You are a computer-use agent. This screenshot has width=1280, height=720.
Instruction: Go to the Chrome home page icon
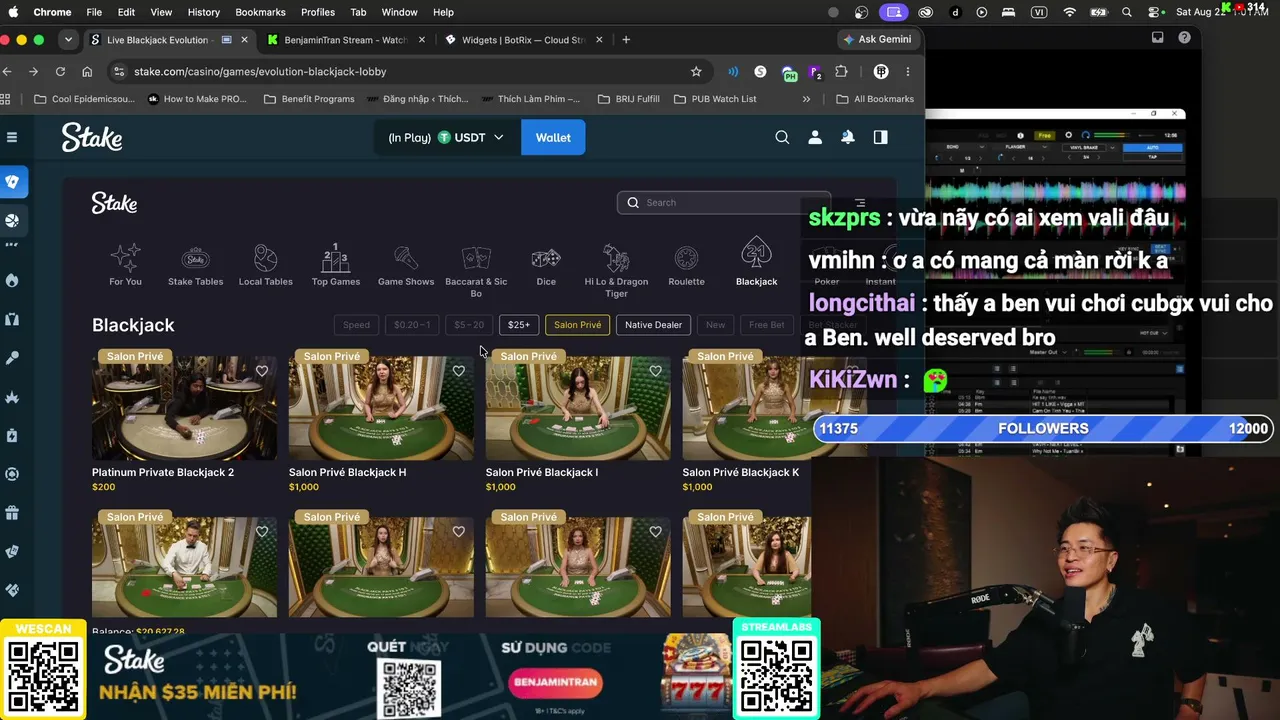[x=87, y=72]
